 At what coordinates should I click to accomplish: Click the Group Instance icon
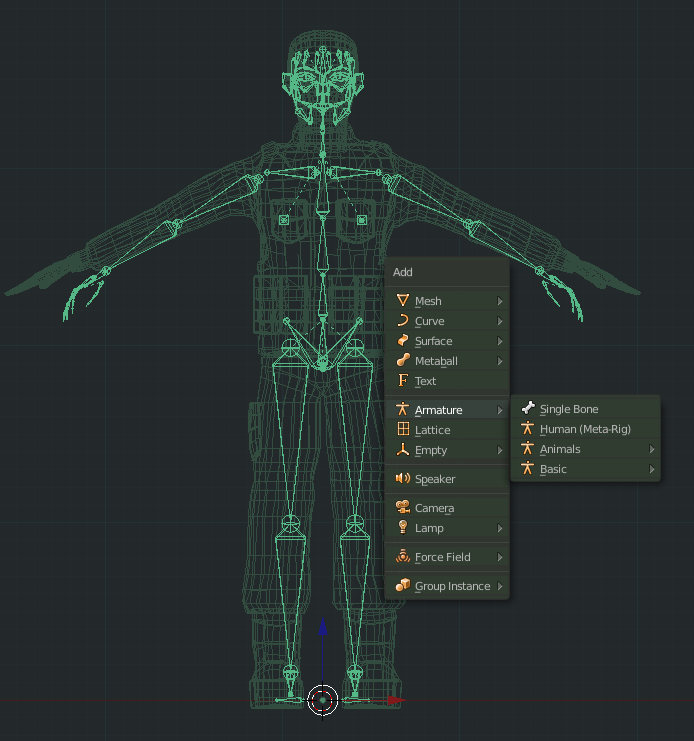click(x=403, y=585)
